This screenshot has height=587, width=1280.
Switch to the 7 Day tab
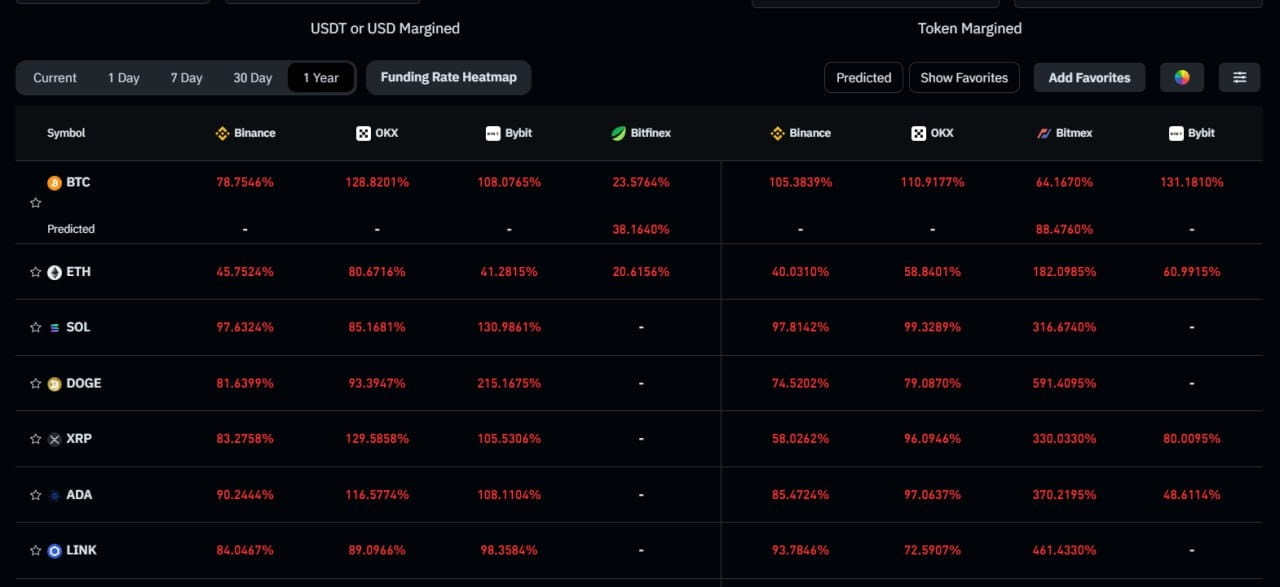pos(186,77)
